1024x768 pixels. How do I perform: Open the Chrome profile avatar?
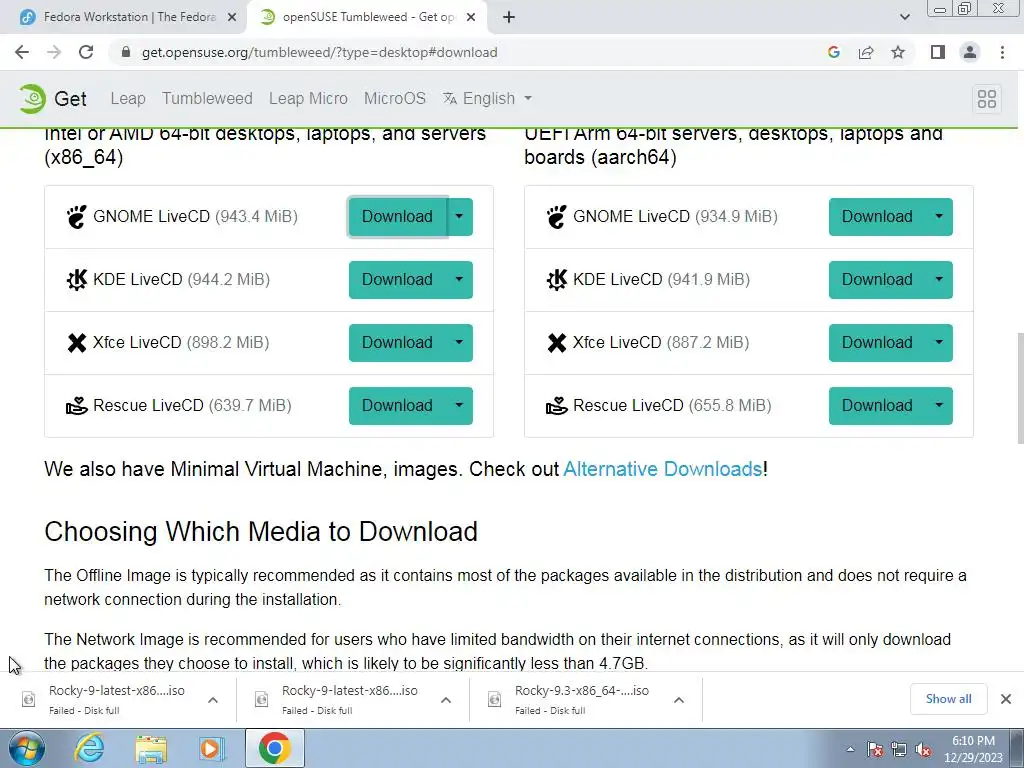(970, 52)
